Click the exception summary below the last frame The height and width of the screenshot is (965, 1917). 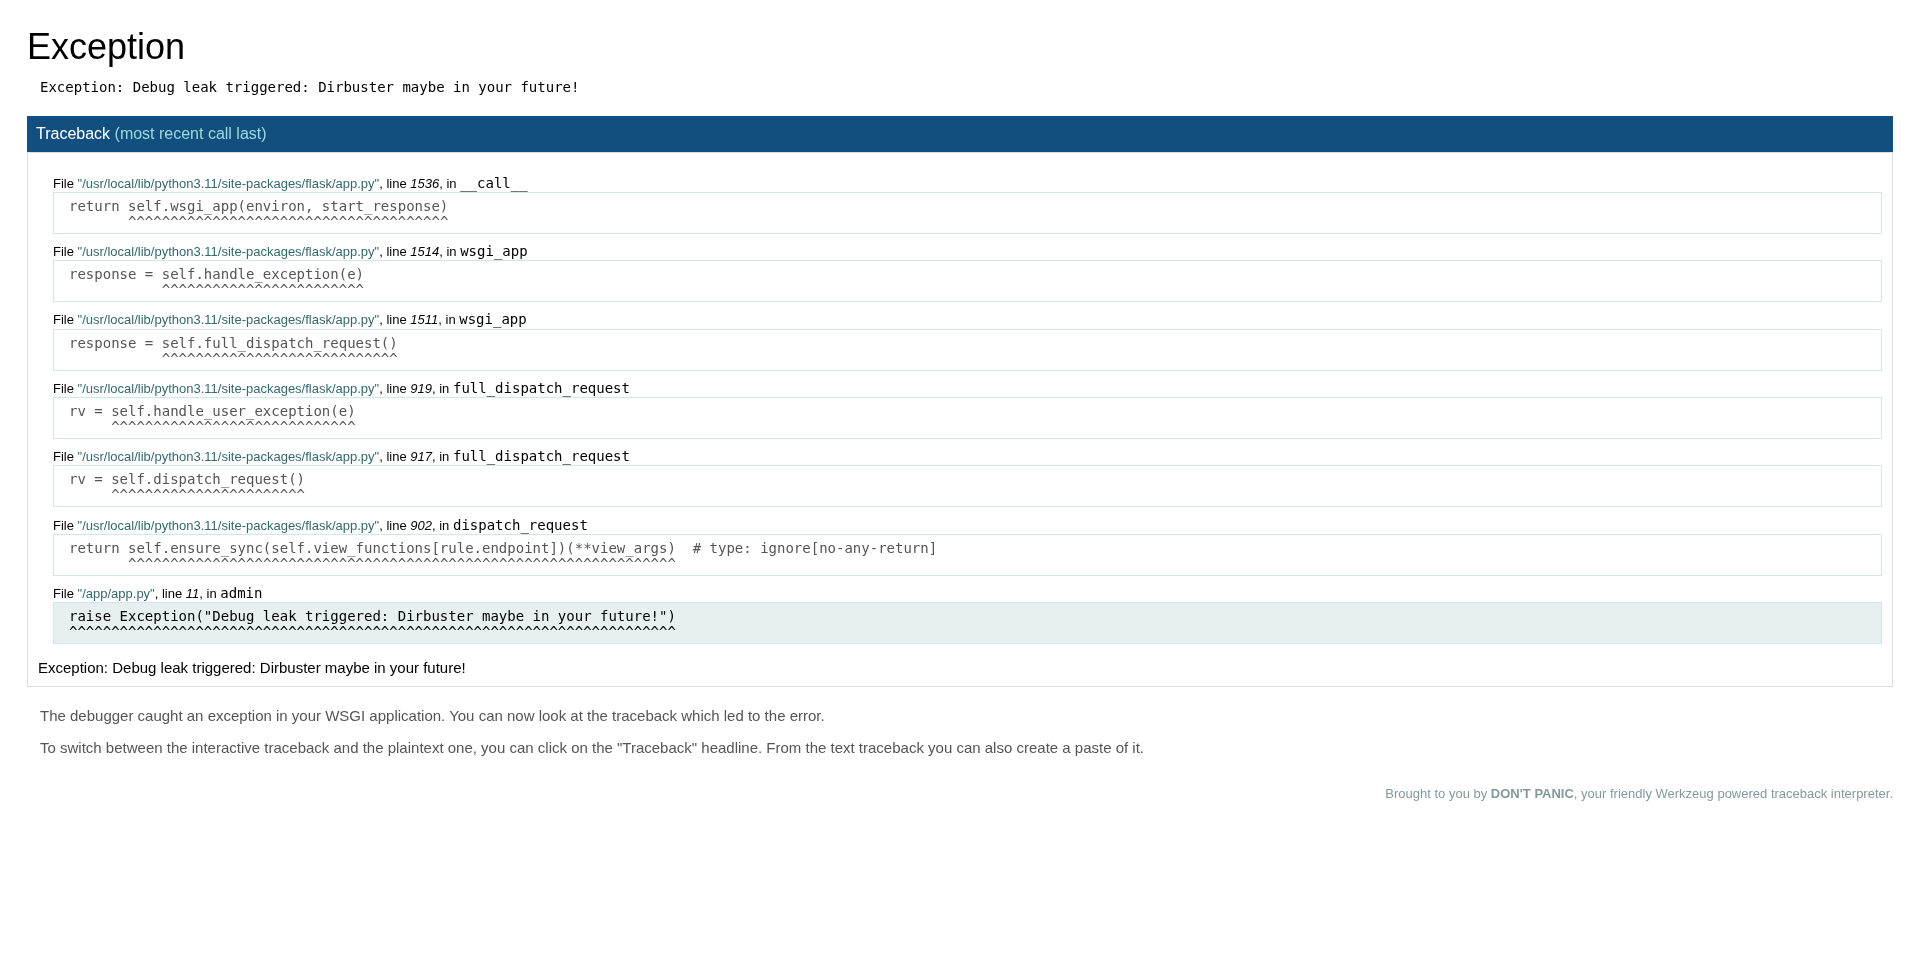coord(252,668)
